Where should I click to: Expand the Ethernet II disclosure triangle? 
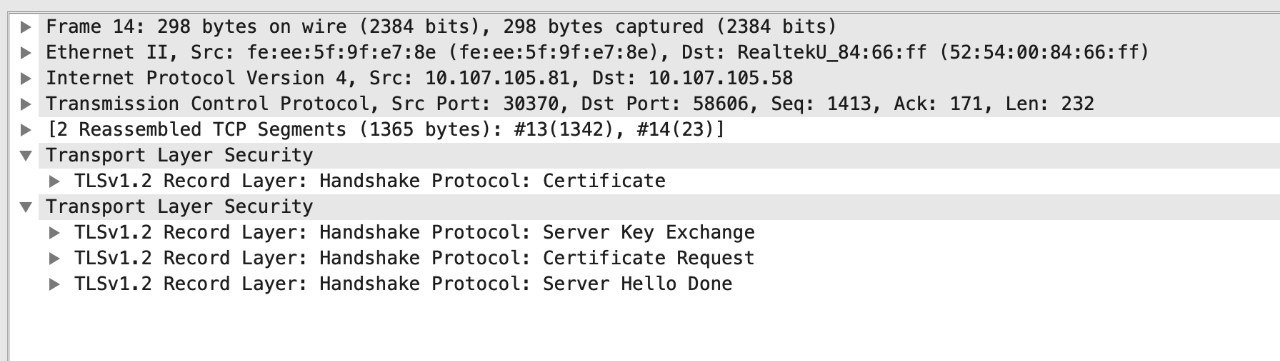coord(25,52)
